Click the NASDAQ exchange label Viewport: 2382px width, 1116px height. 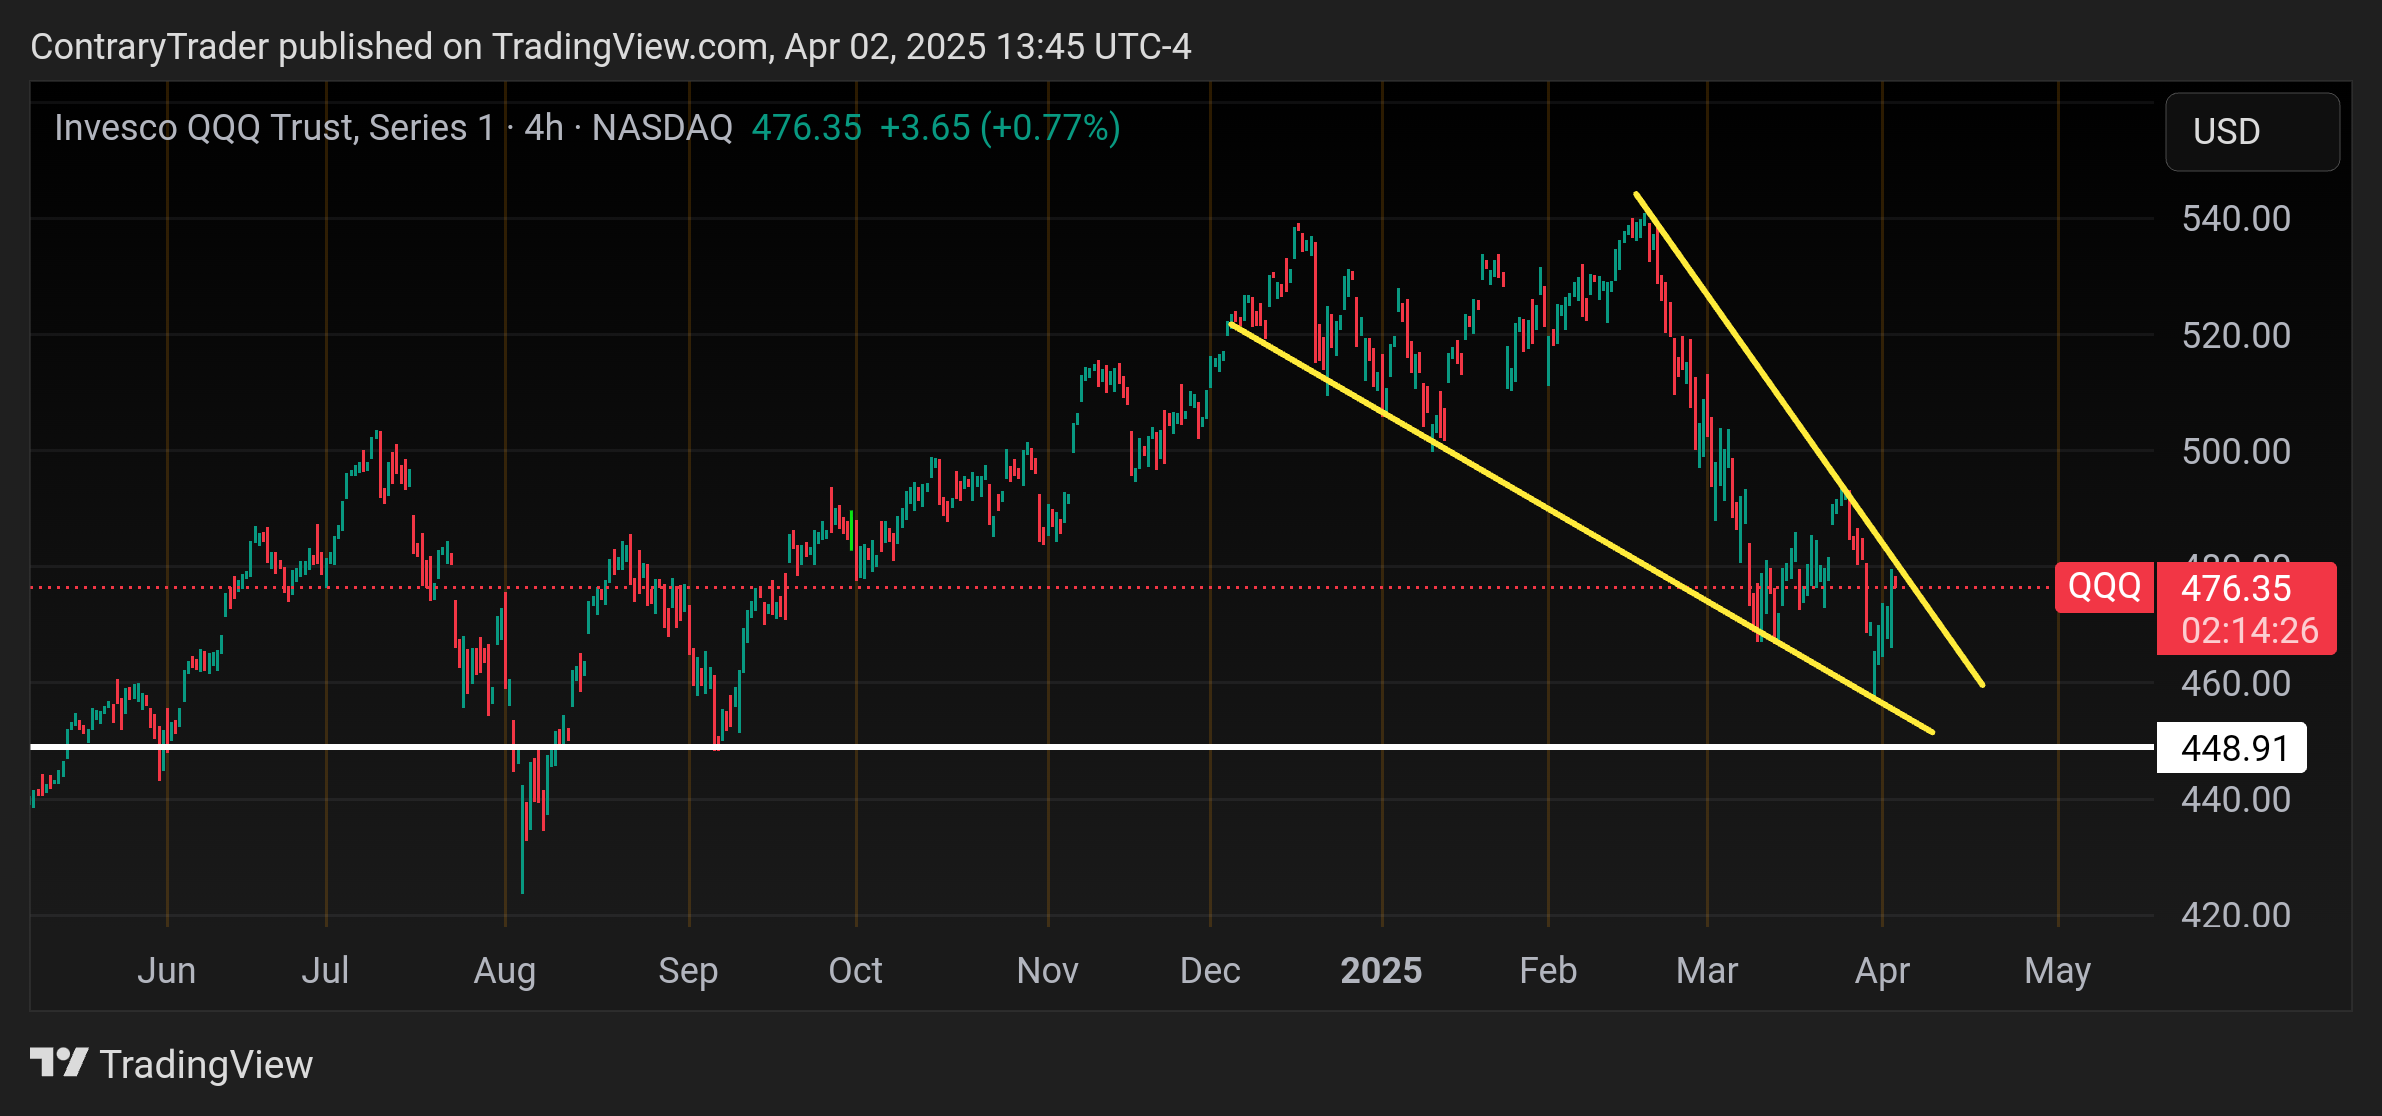[x=662, y=128]
